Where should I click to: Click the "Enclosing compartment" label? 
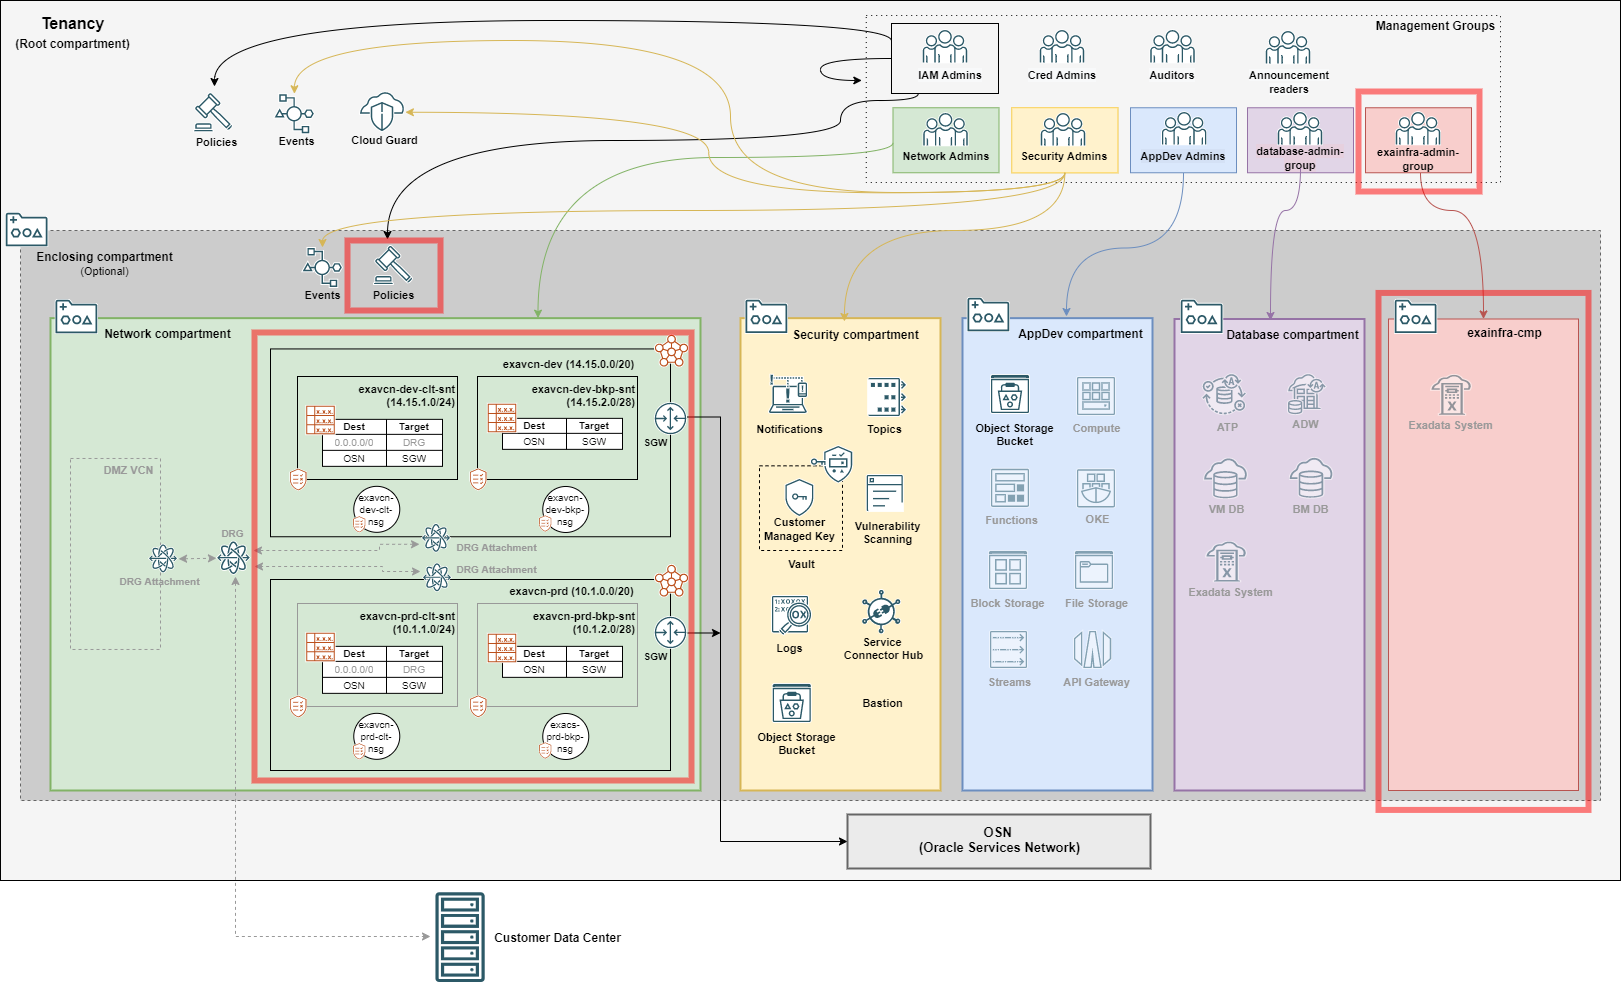[104, 257]
